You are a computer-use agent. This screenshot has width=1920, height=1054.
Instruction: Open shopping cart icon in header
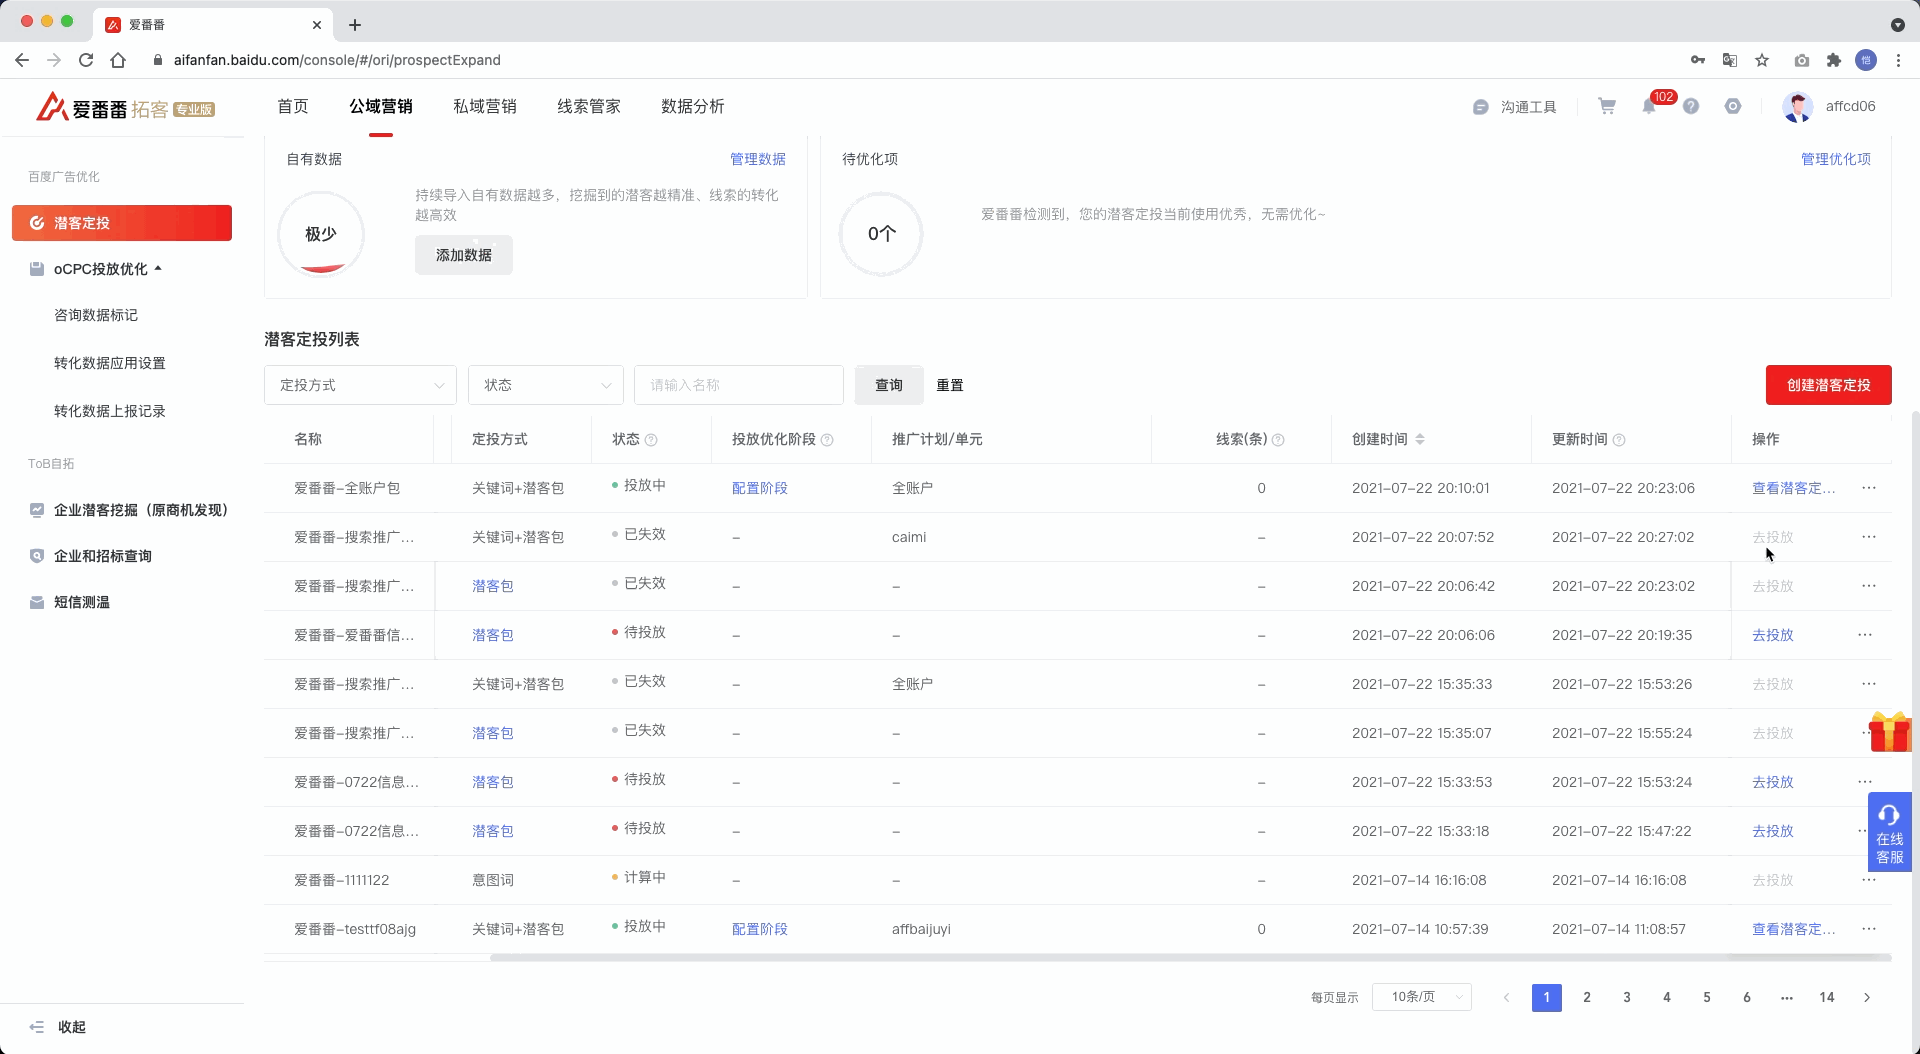pos(1607,106)
